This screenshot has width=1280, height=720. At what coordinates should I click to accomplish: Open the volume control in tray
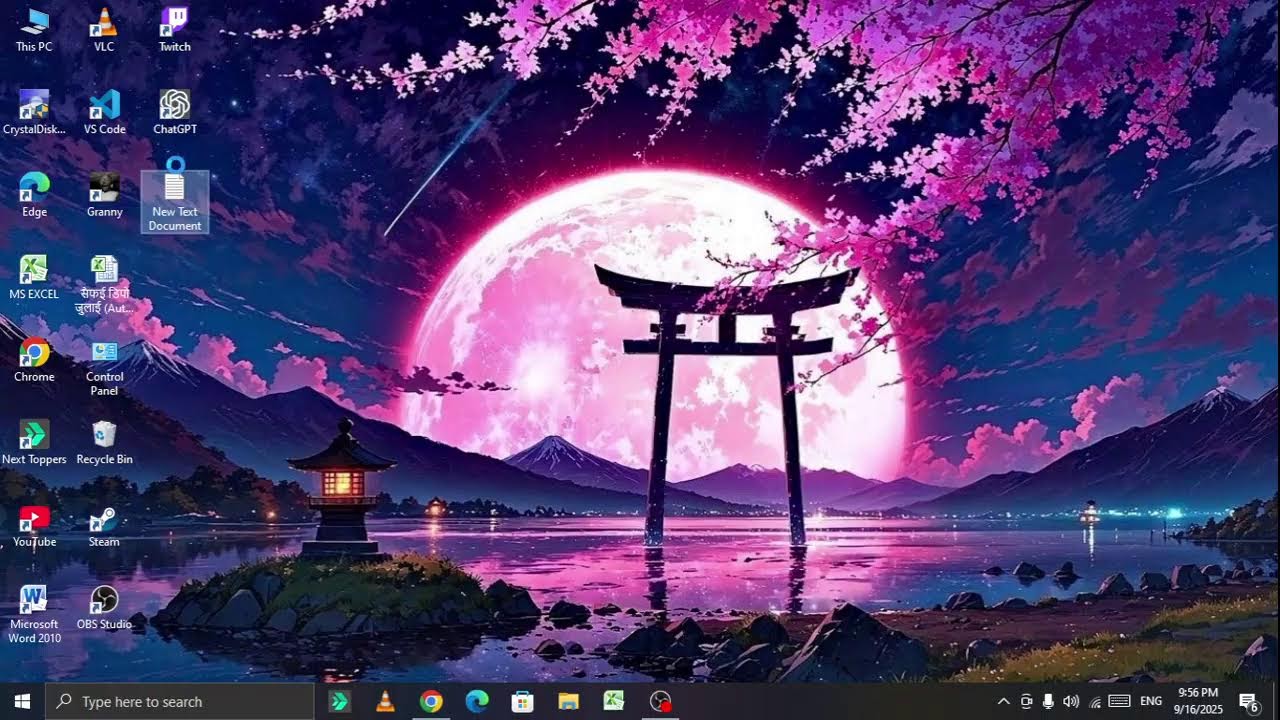pos(1071,701)
